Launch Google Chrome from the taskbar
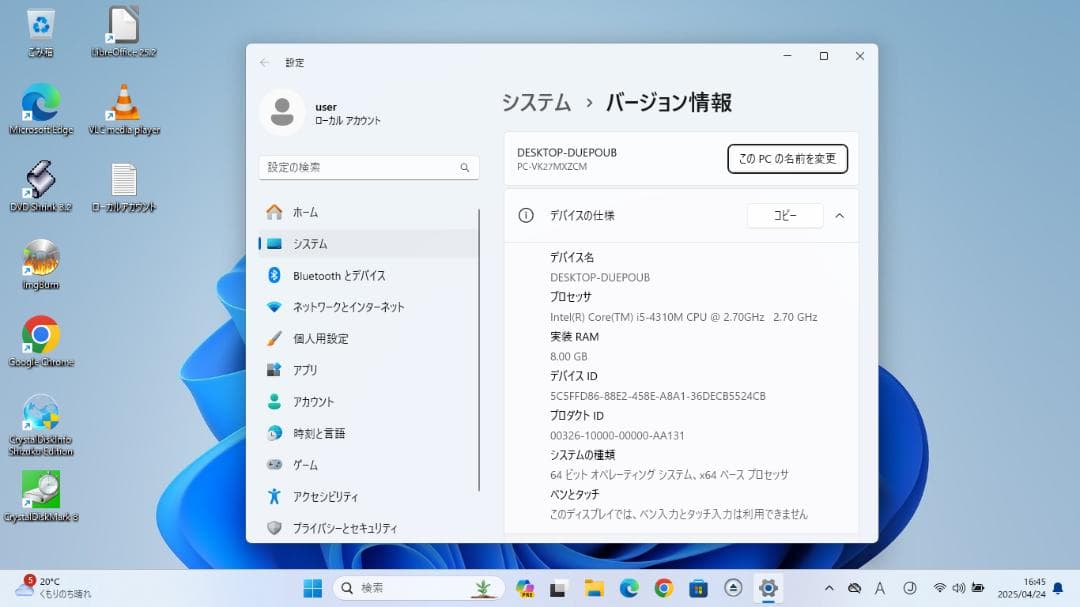1080x607 pixels. [x=664, y=588]
